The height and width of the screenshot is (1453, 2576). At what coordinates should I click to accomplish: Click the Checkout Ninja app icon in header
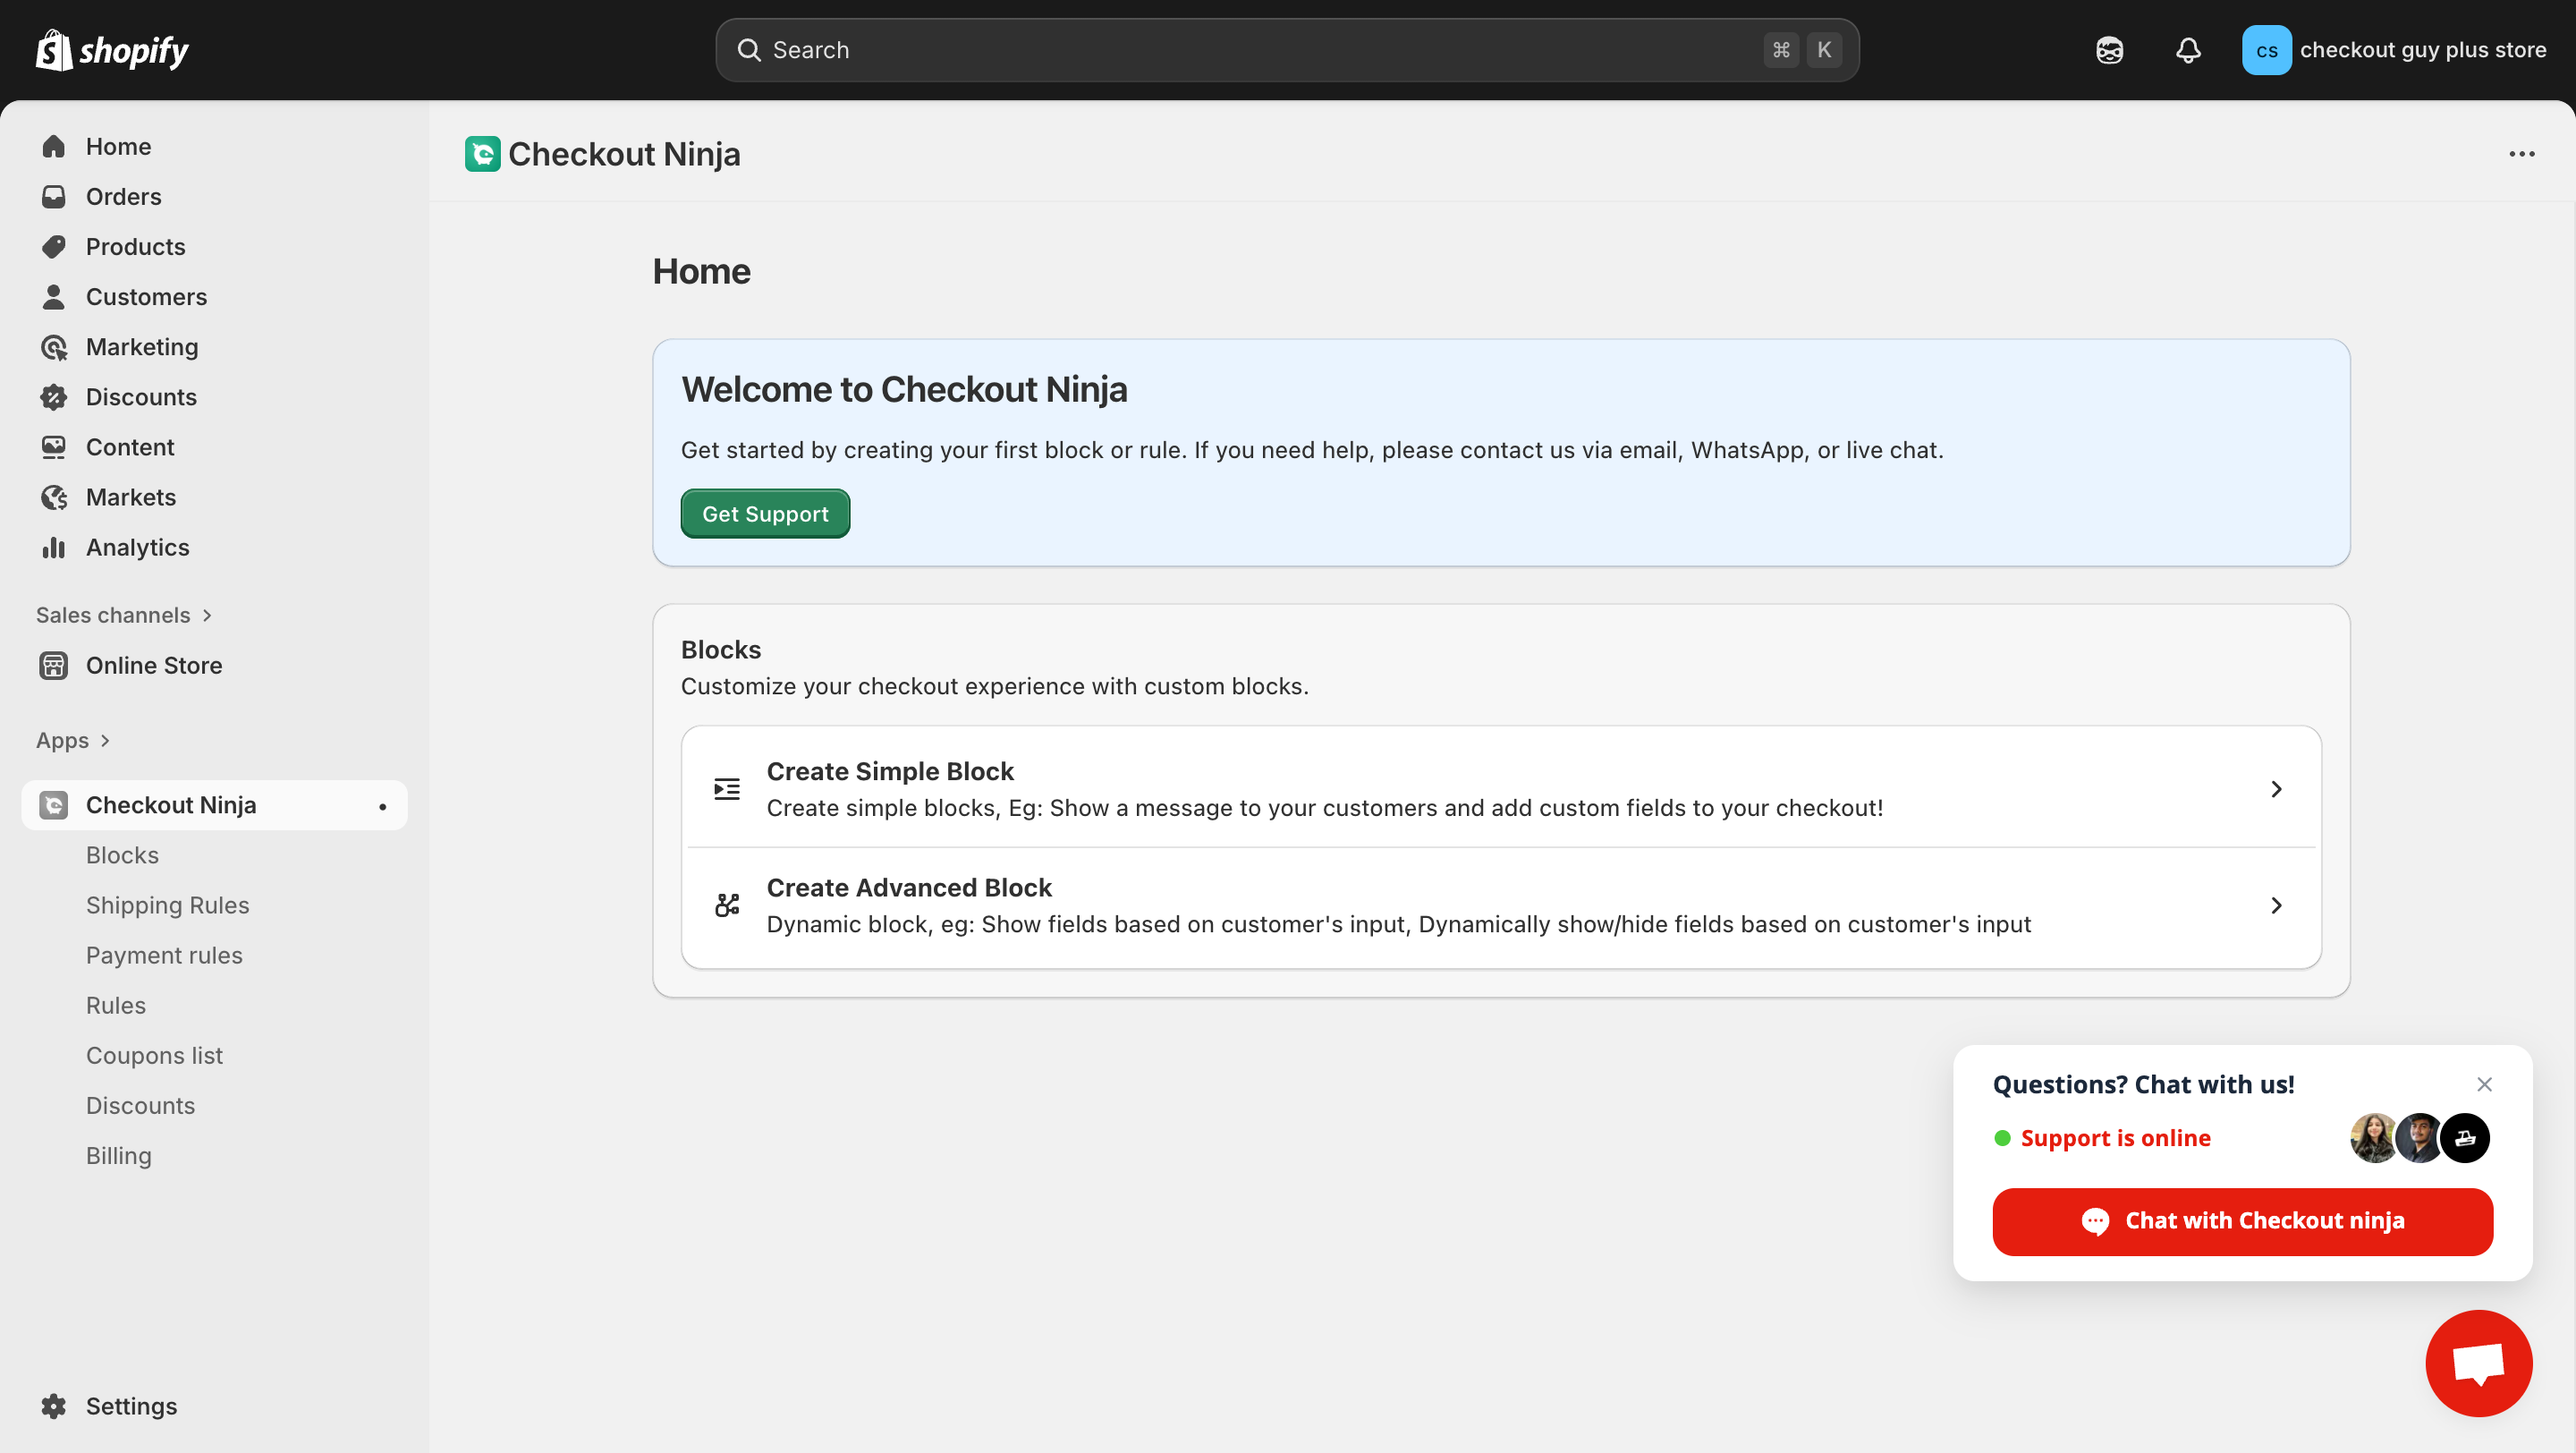point(483,153)
